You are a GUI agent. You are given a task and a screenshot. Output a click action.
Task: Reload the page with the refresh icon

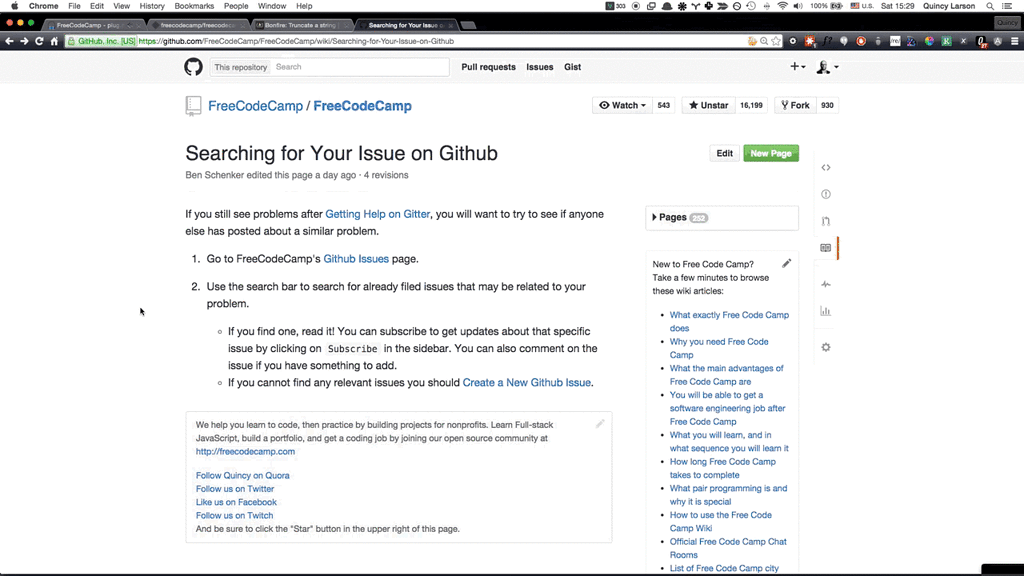pos(37,41)
